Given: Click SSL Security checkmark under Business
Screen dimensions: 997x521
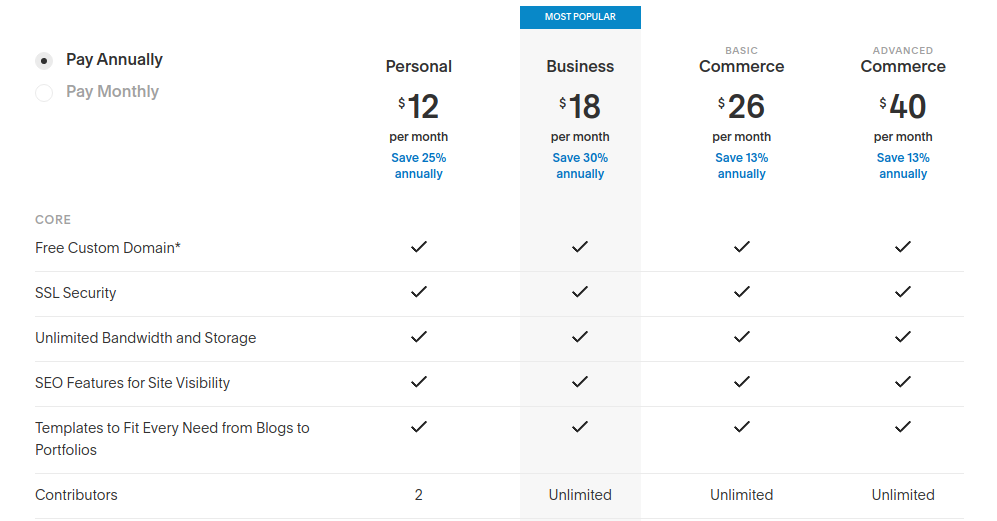Looking at the screenshot, I should point(580,292).
